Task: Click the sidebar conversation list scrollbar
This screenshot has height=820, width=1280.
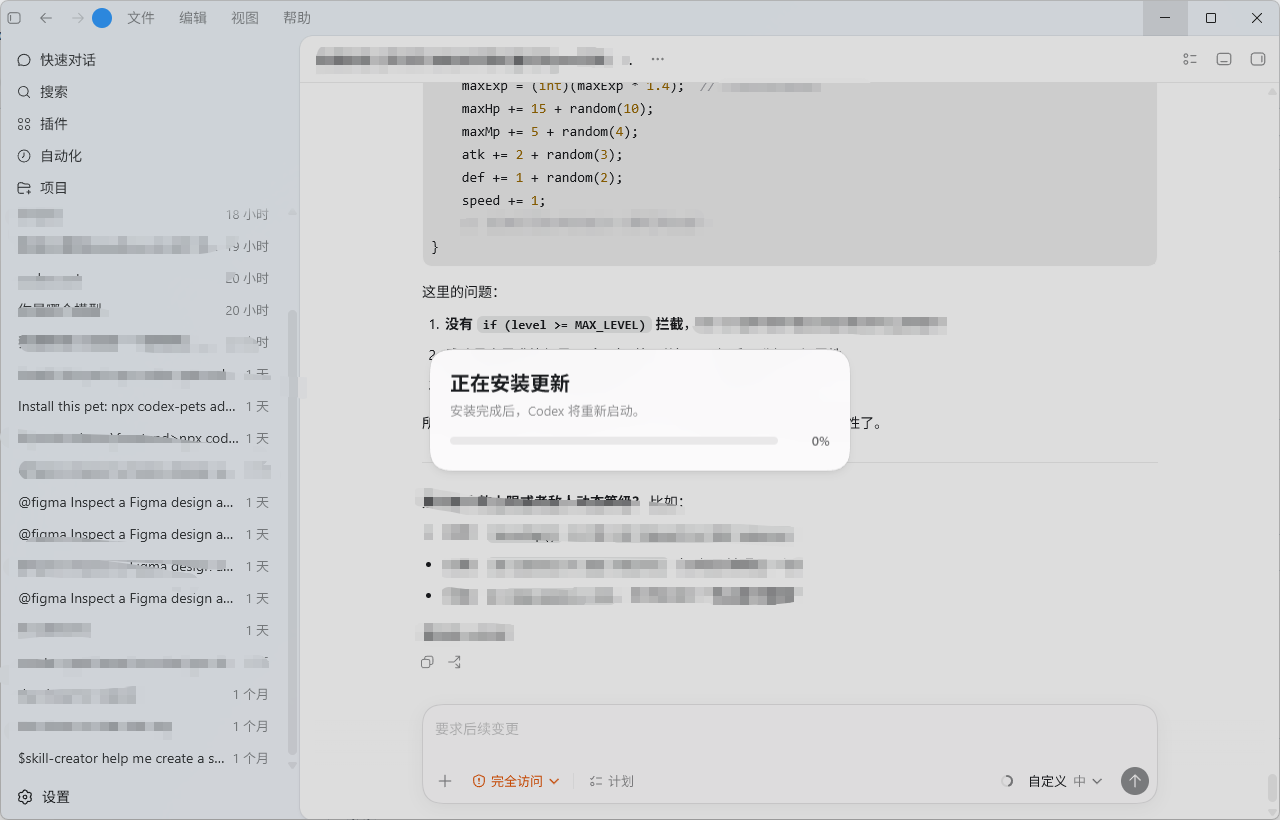Action: pos(293,530)
